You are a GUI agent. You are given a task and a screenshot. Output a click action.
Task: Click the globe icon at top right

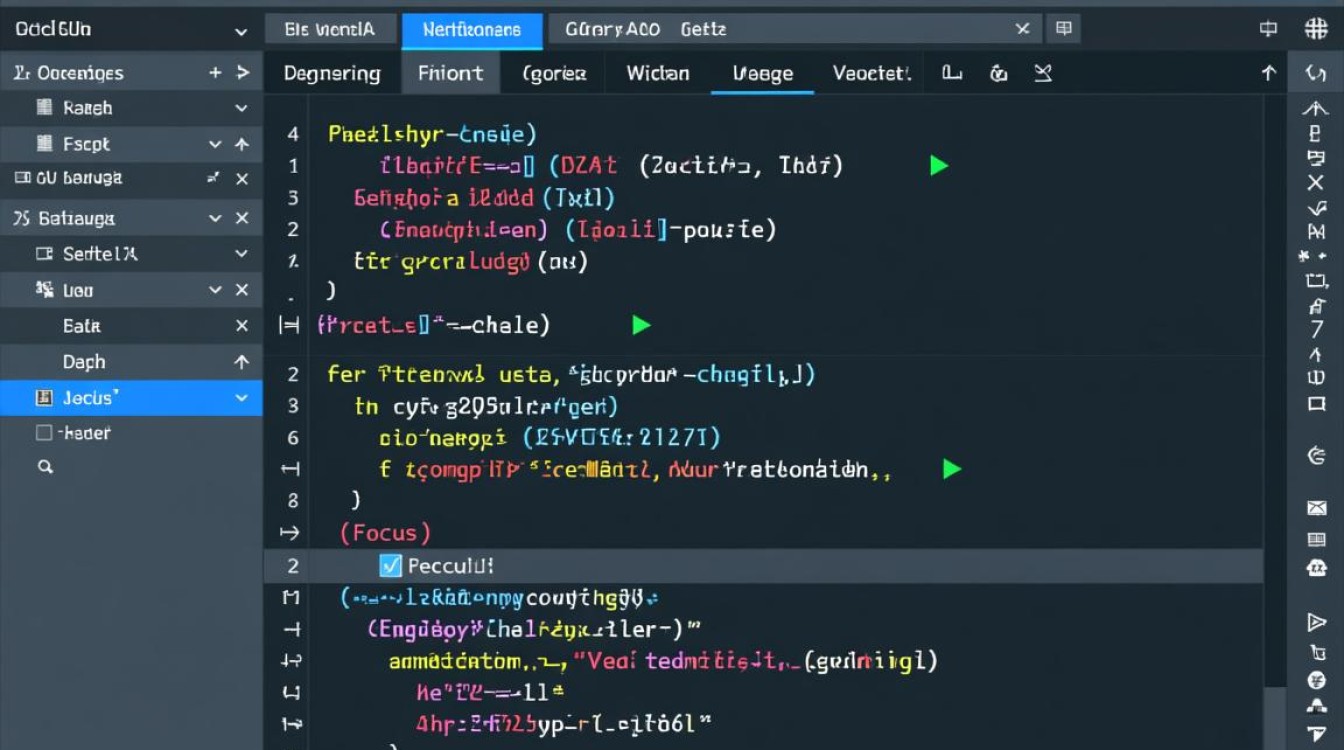pyautogui.click(x=1316, y=29)
